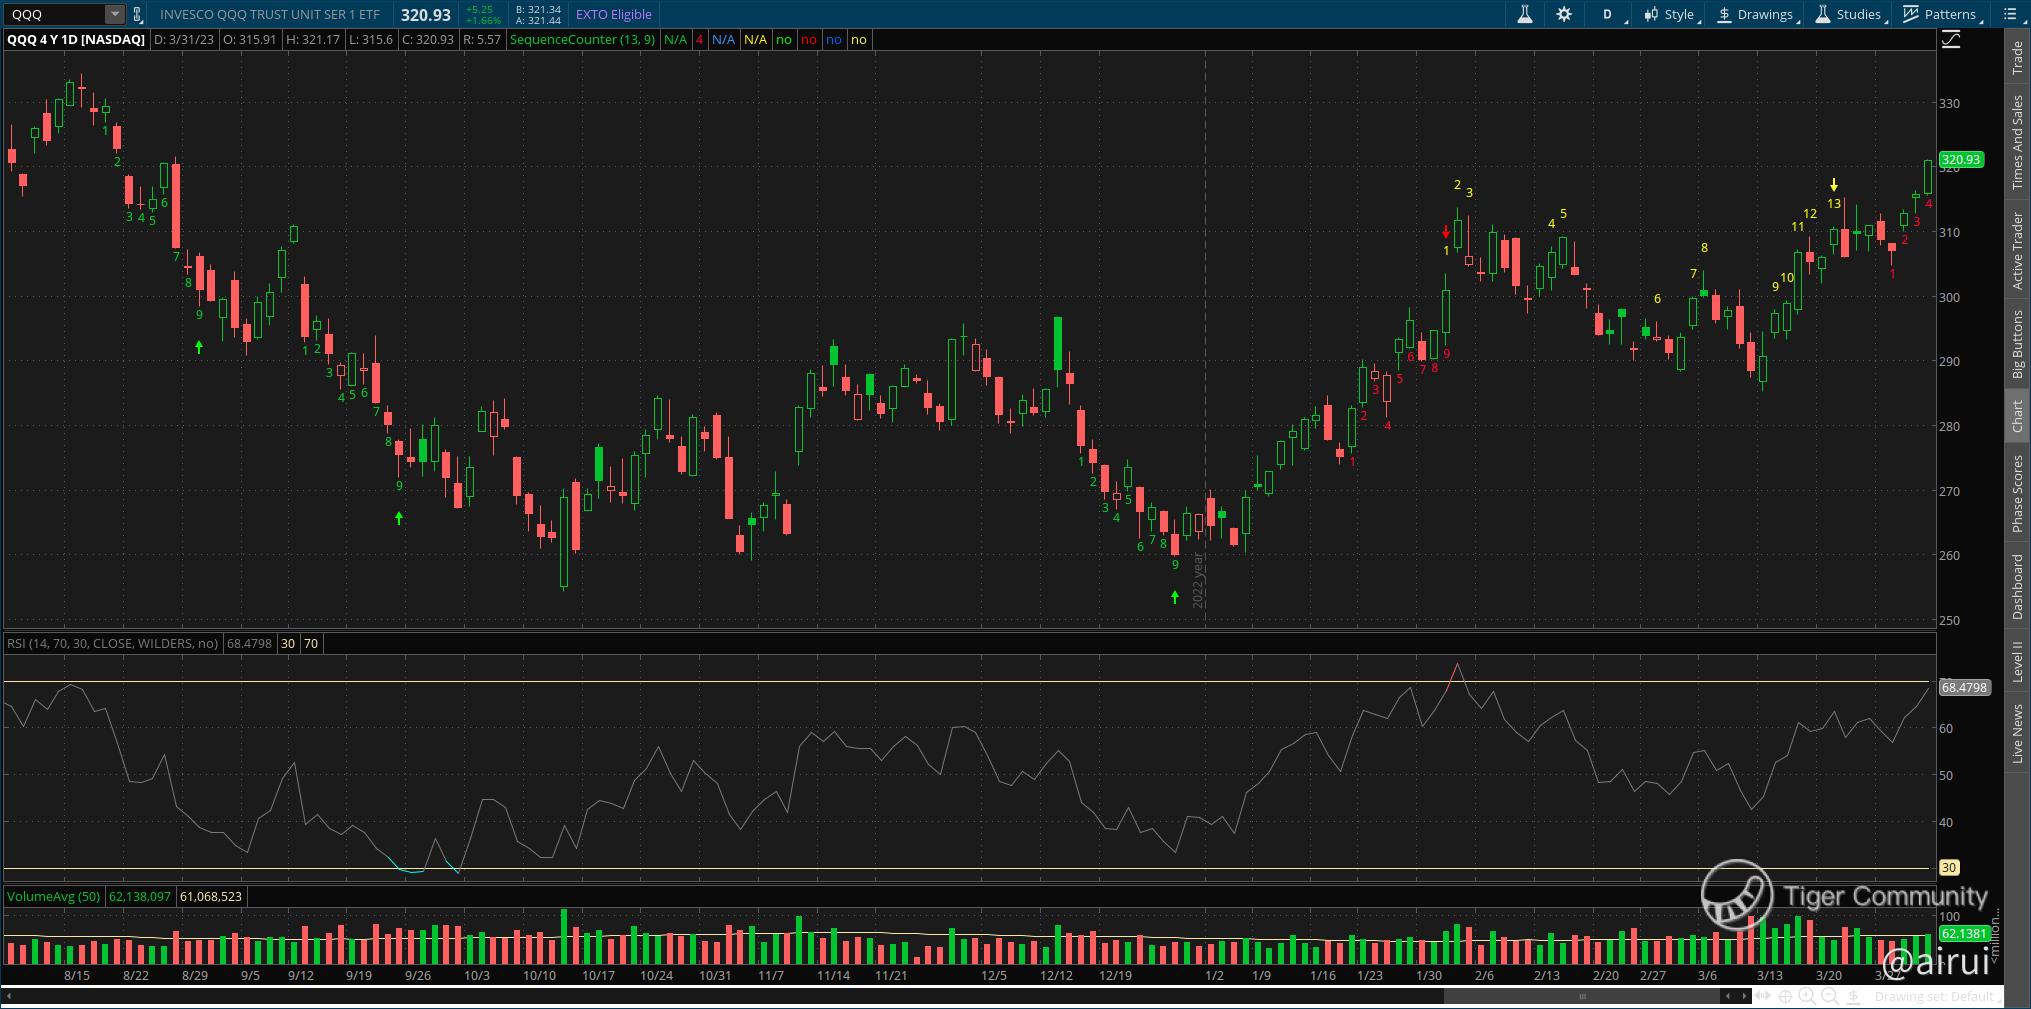Click the drawings dollar icon in bottom bar
Image resolution: width=2031 pixels, height=1009 pixels.
click(x=1853, y=997)
